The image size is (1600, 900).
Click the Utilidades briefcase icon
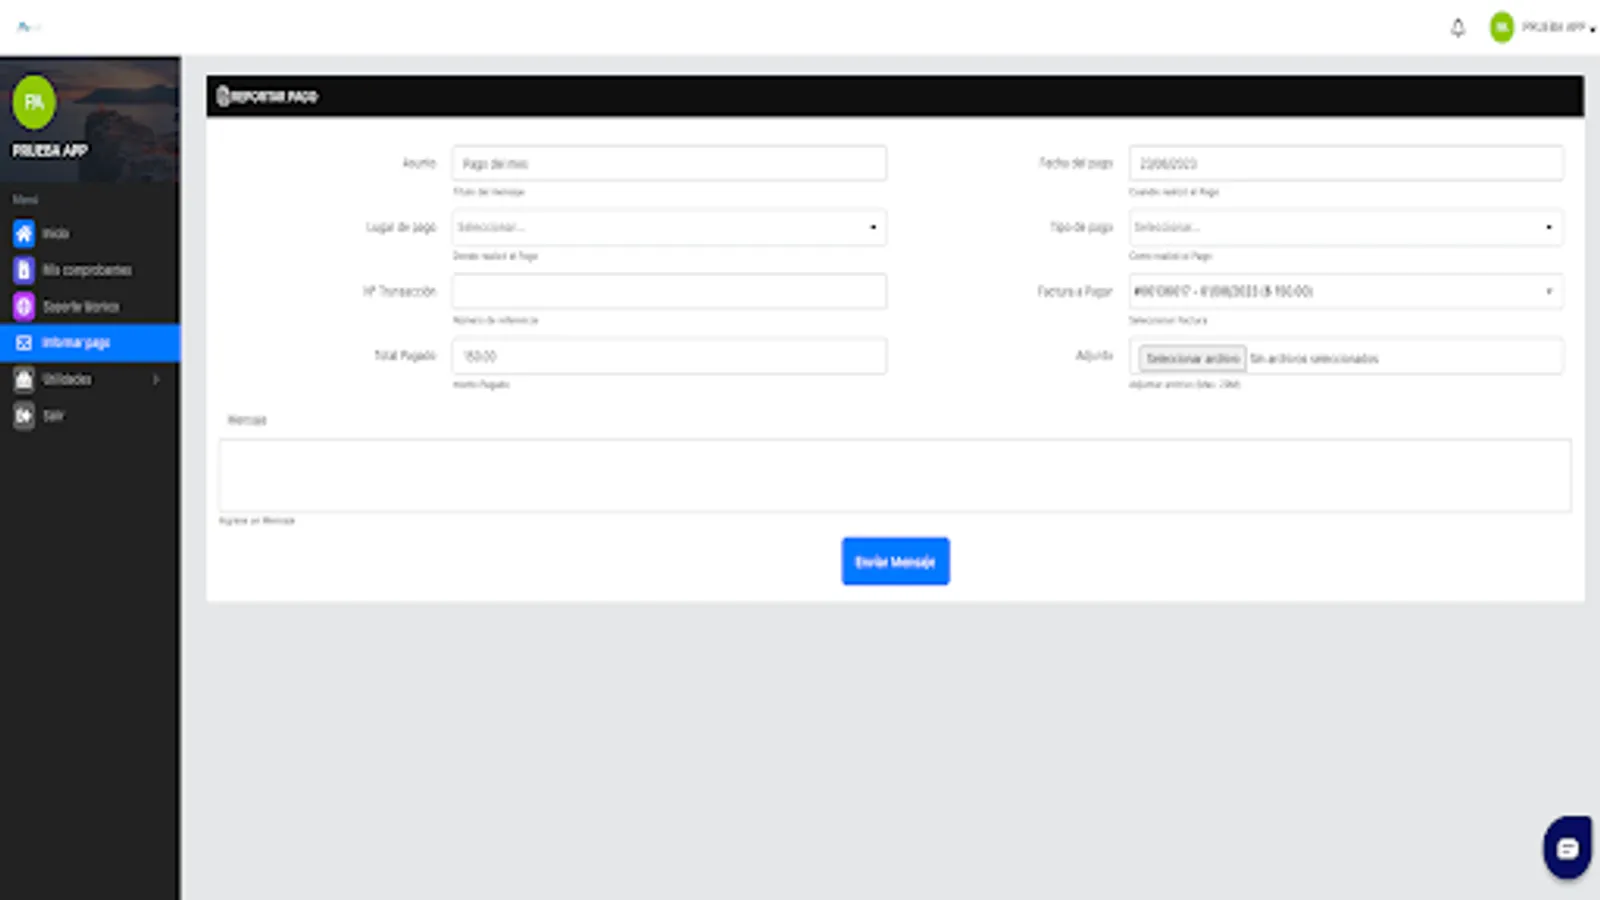tap(24, 379)
